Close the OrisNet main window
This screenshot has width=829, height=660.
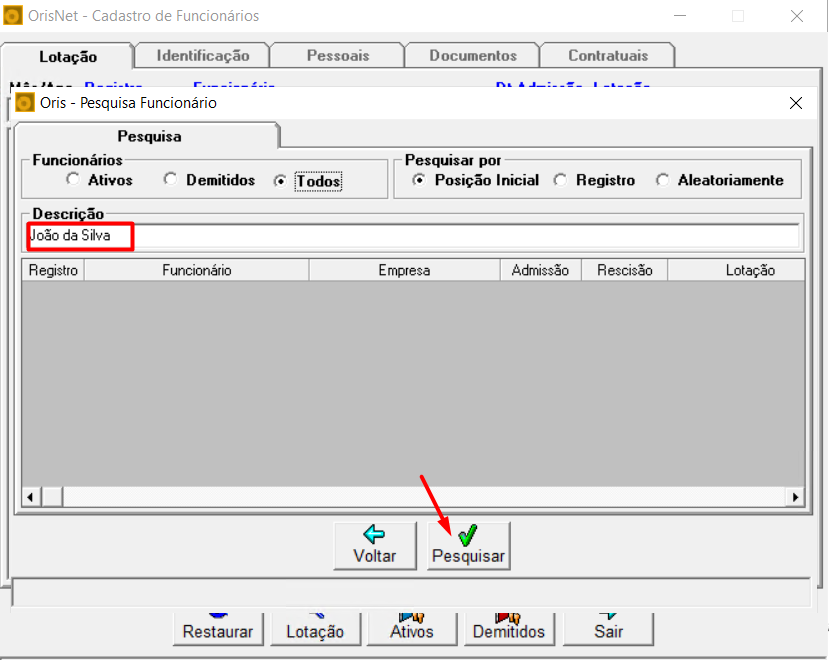tap(797, 16)
